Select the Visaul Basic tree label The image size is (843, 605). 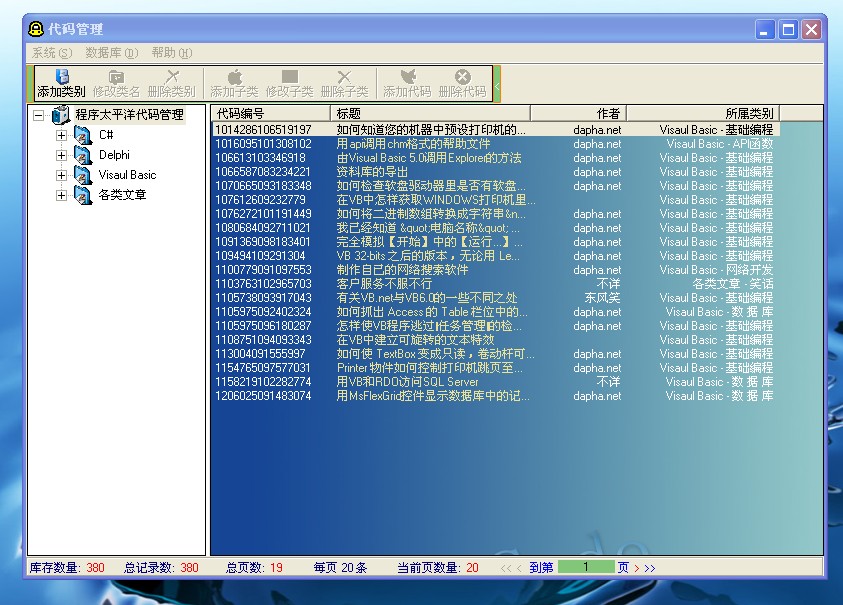point(127,175)
